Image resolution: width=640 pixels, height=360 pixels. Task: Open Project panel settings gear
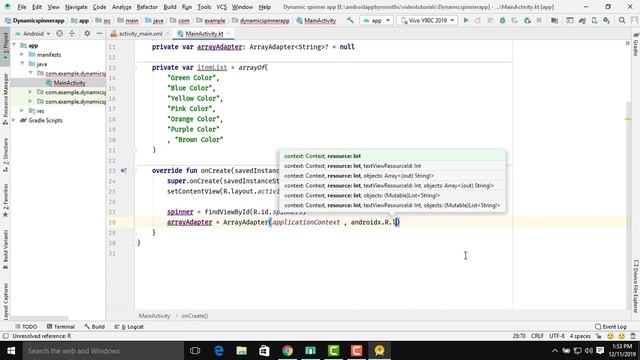(87, 33)
